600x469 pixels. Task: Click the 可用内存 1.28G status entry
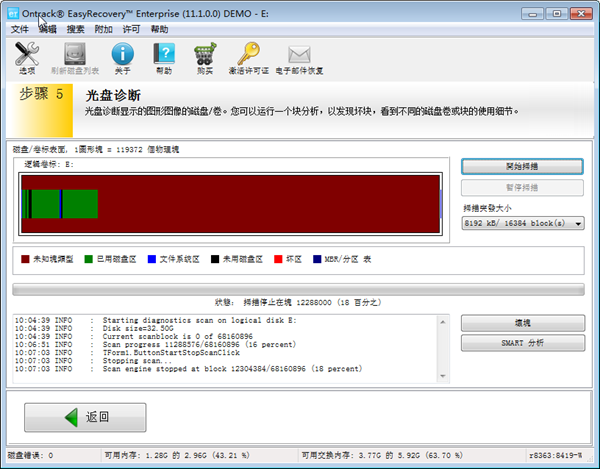click(177, 455)
